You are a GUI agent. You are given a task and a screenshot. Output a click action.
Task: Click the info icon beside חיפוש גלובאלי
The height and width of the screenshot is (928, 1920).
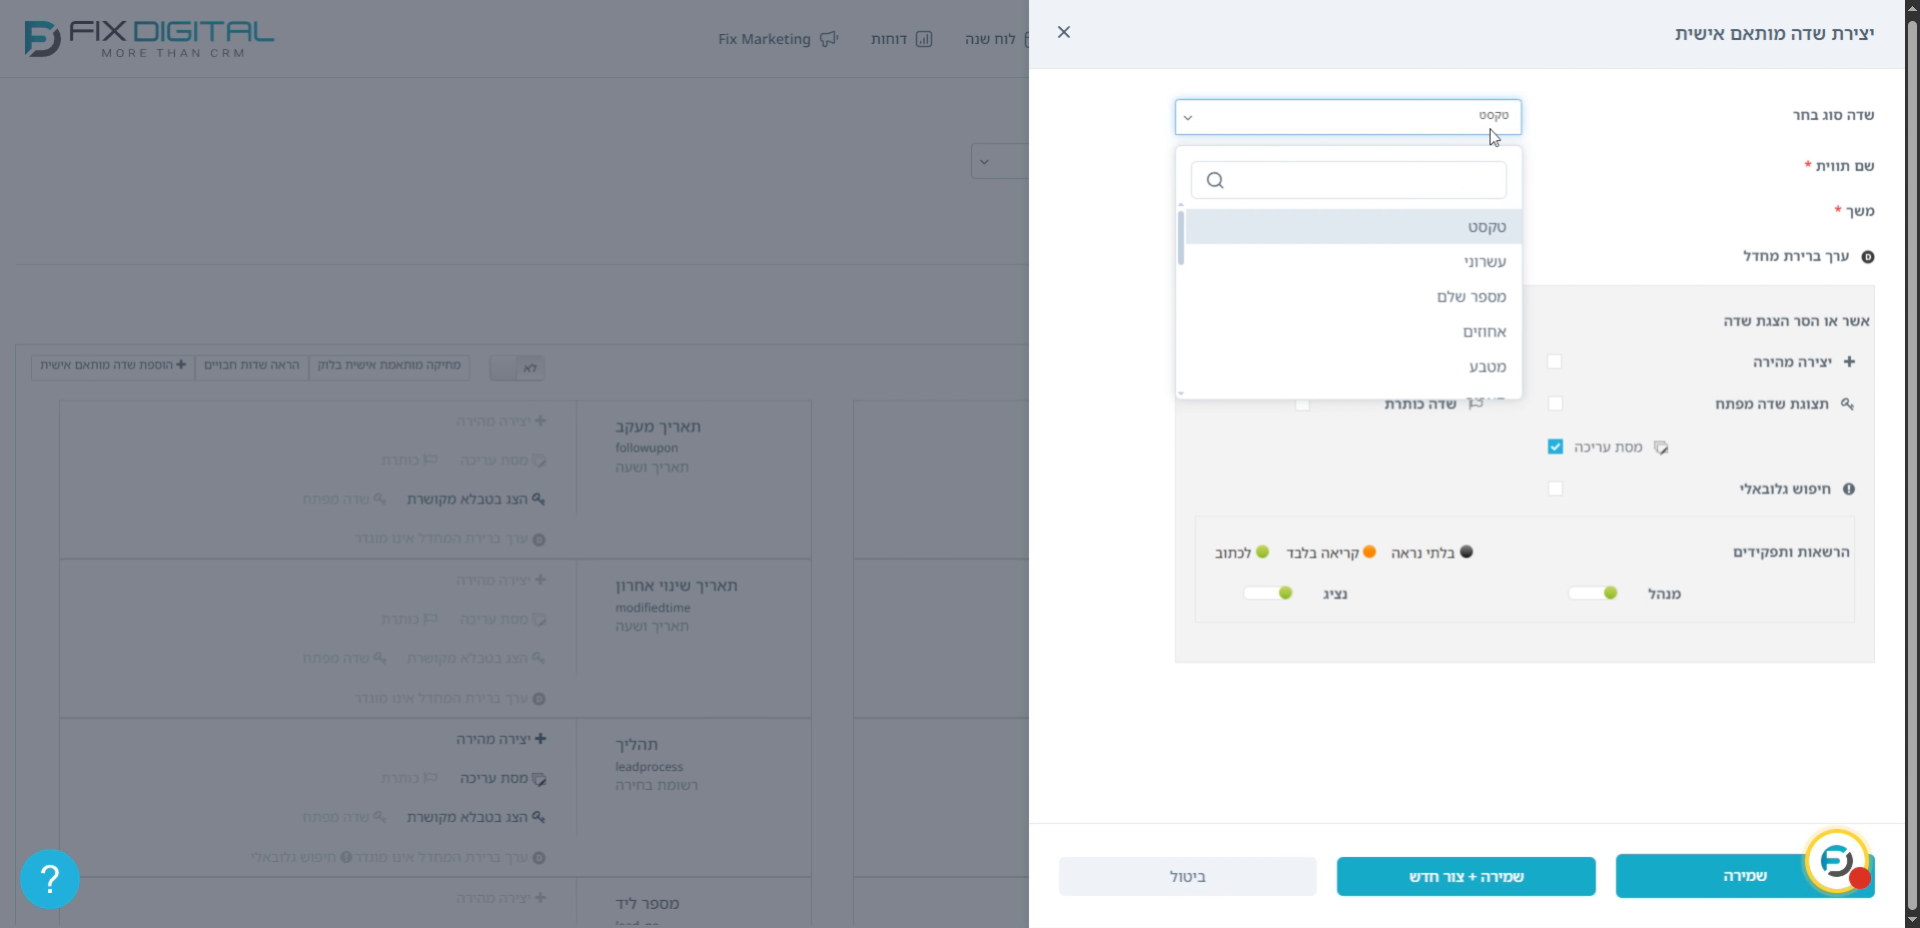[x=1849, y=489]
